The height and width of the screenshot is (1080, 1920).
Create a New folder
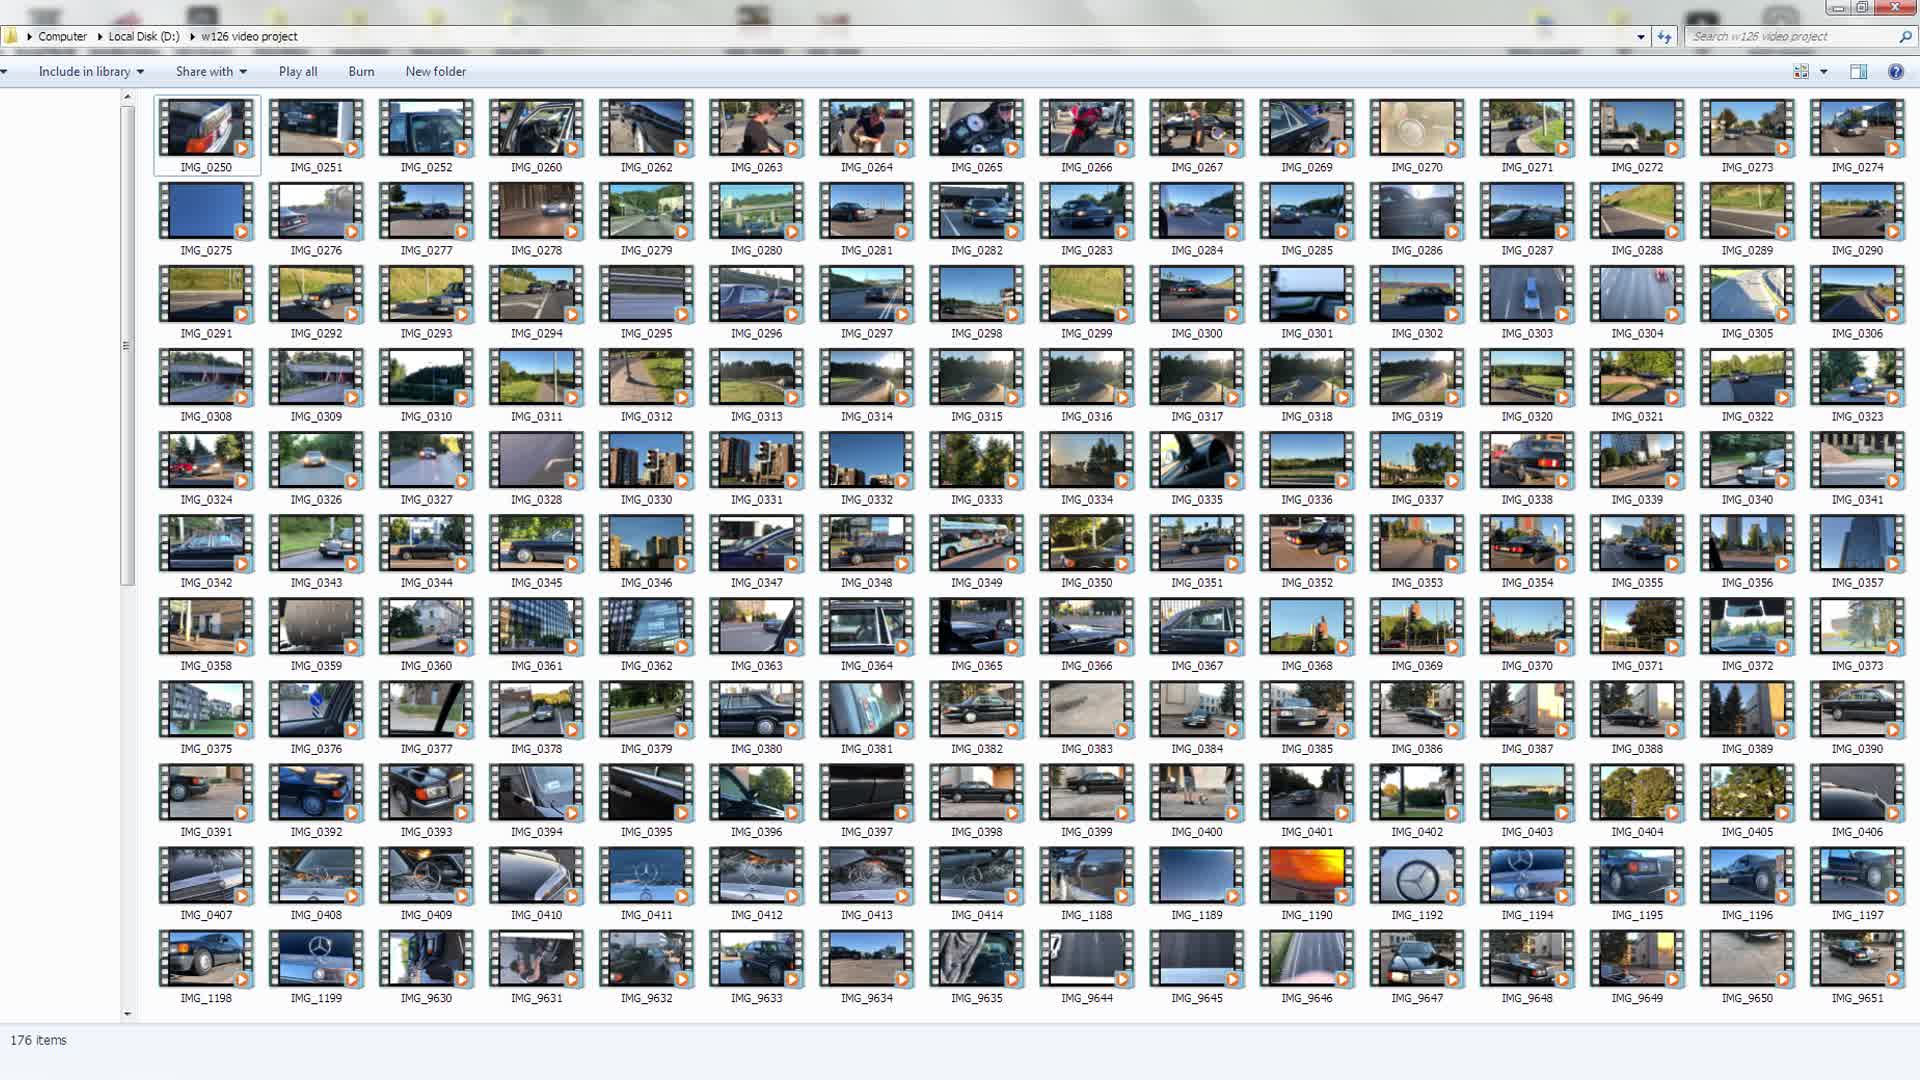coord(435,71)
